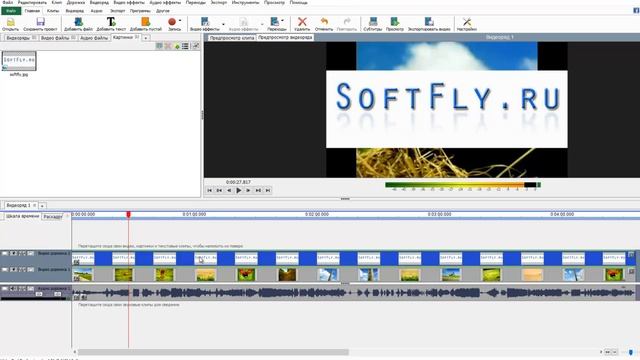Image resolution: width=640 pixels, height=360 pixels.
Task: Click the icon at the right end of the top video track
Action: click(631, 255)
